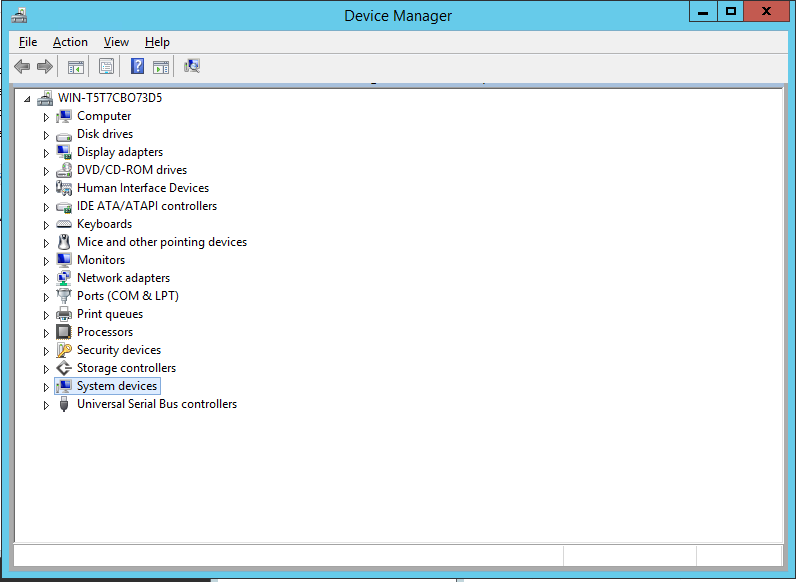Expand the Keyboards category
This screenshot has height=582, width=796.
pyautogui.click(x=46, y=225)
